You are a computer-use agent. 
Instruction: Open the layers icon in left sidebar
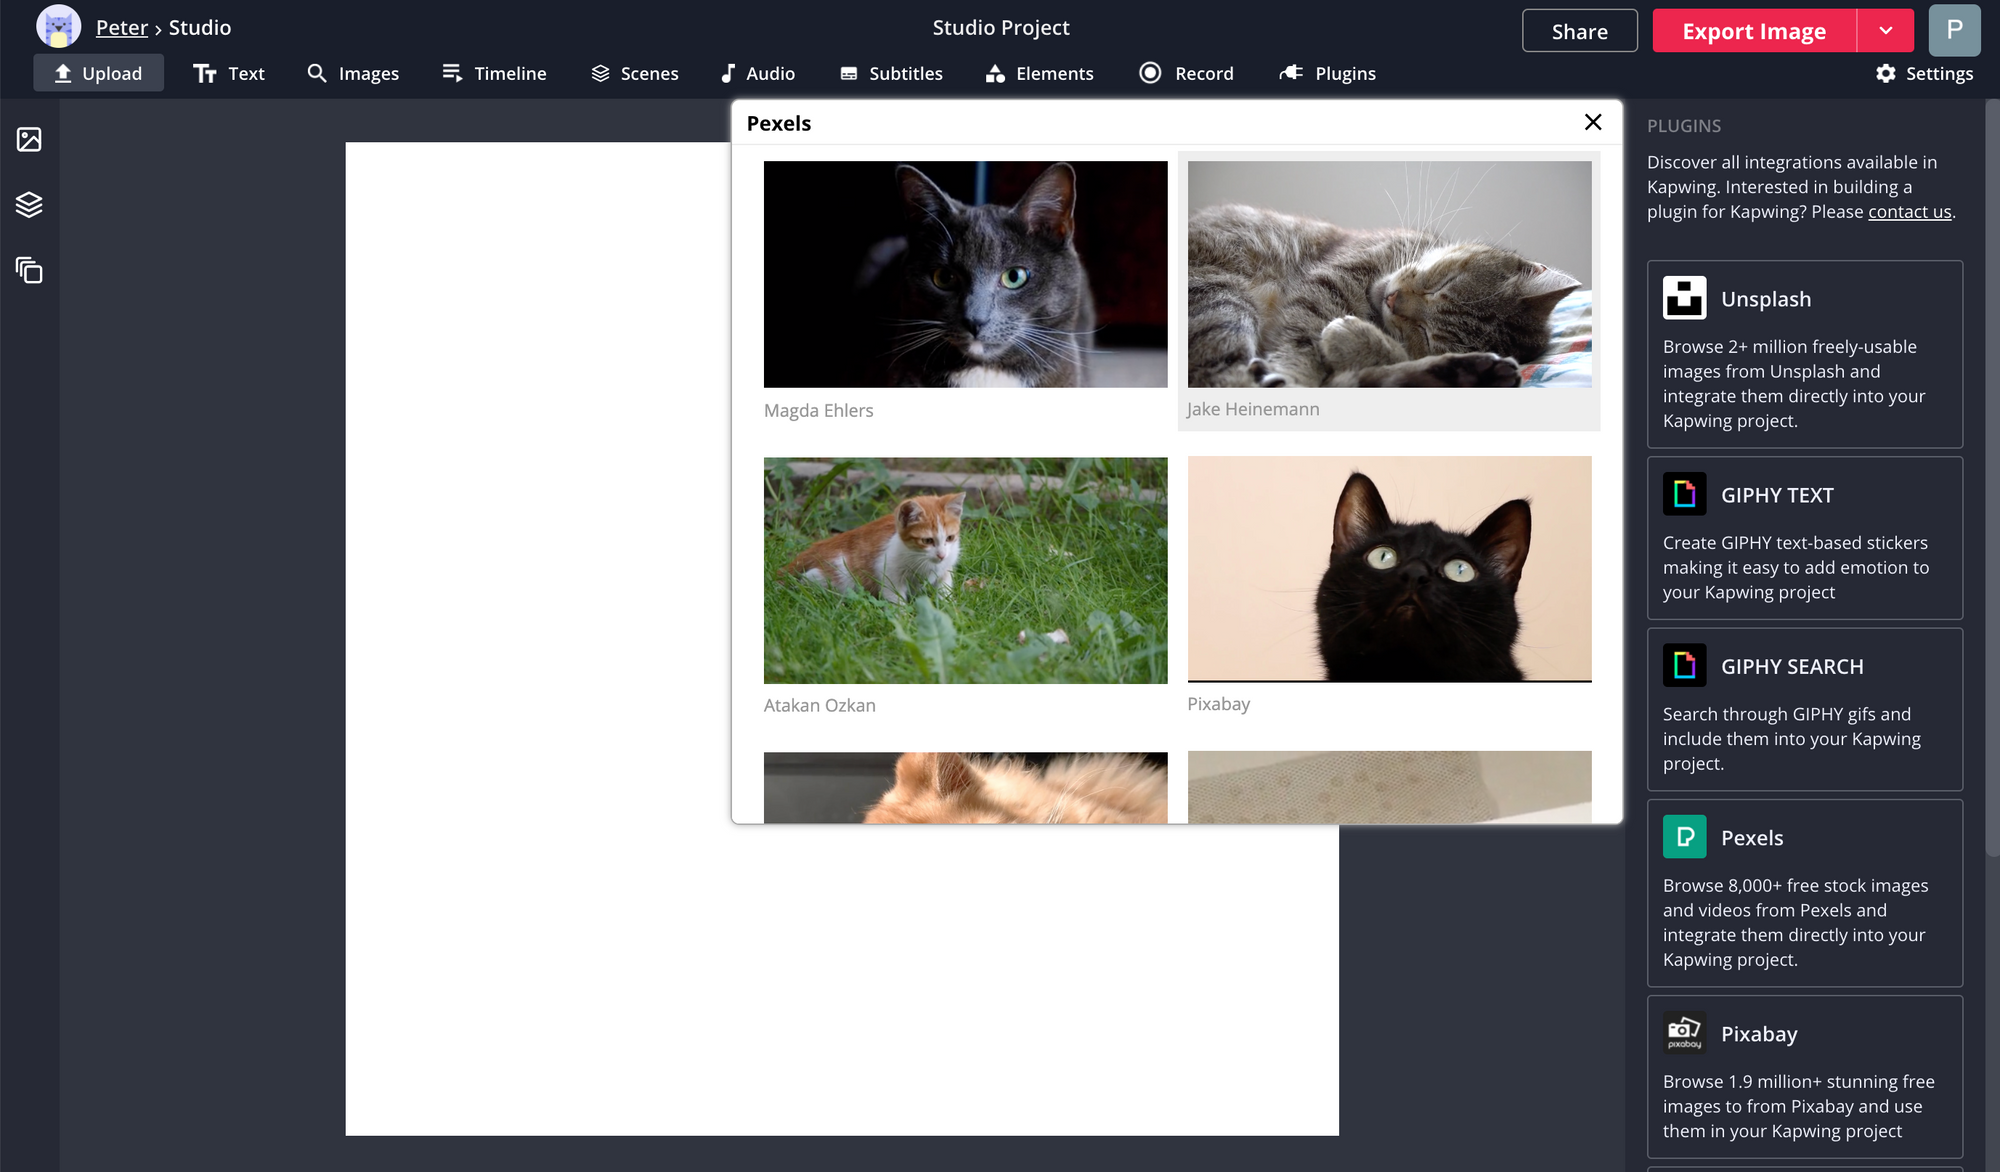click(29, 205)
